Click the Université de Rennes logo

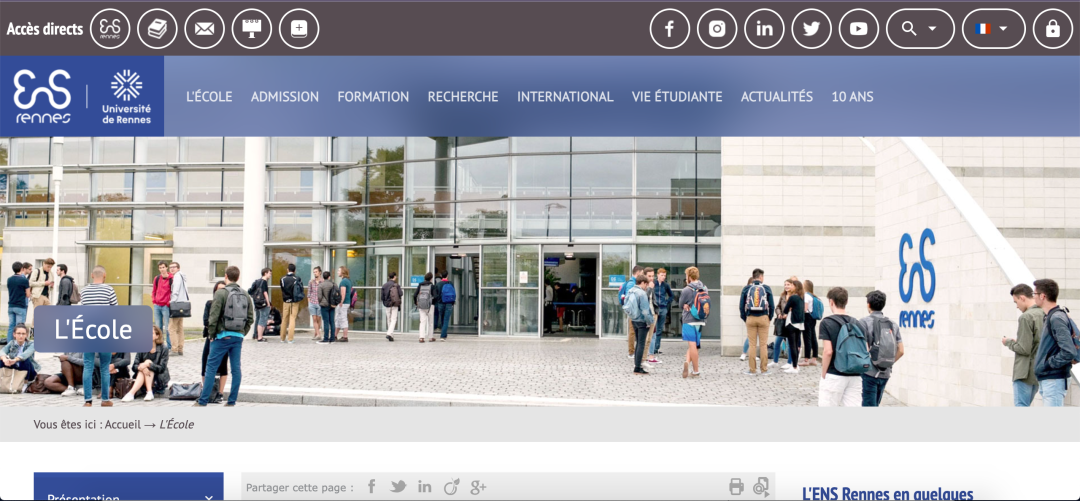tap(127, 96)
